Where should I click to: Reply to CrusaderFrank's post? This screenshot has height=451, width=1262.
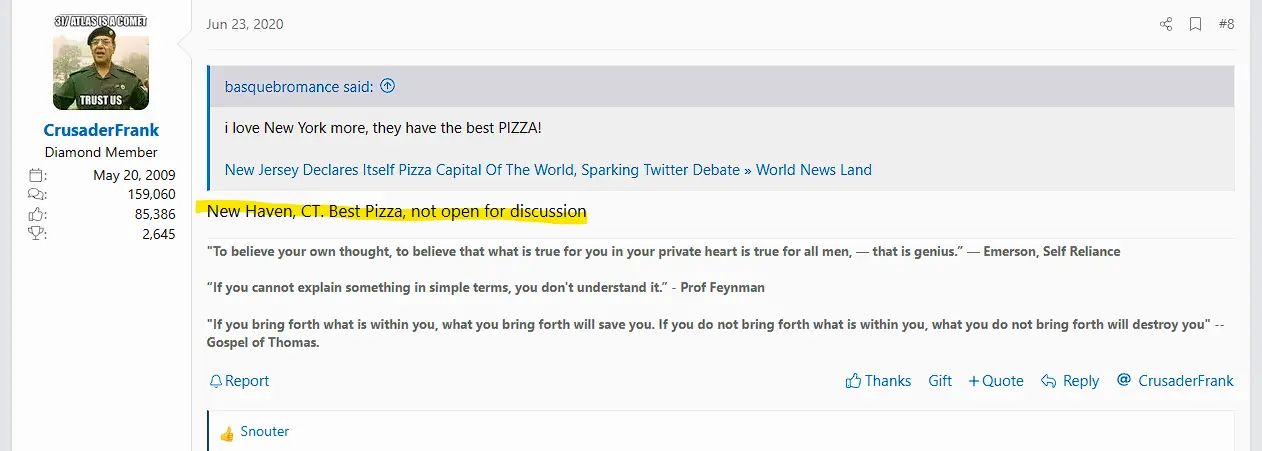coord(1070,381)
